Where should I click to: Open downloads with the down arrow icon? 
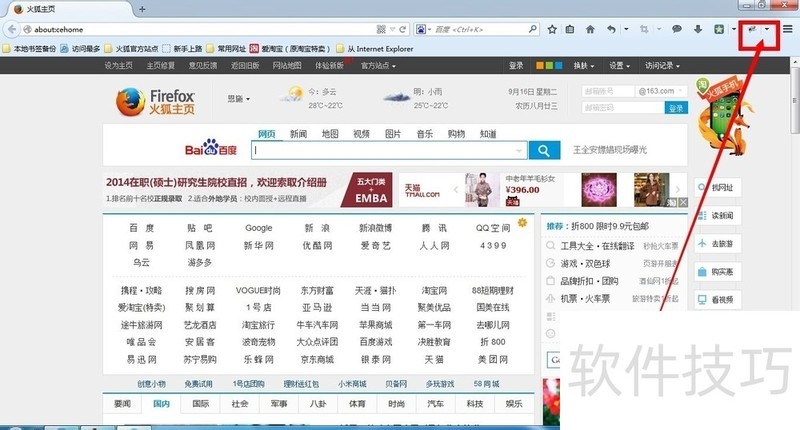click(x=698, y=29)
